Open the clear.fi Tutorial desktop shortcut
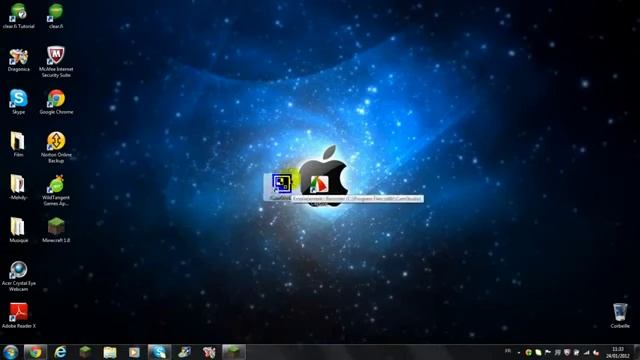This screenshot has width=640, height=360. tap(18, 16)
